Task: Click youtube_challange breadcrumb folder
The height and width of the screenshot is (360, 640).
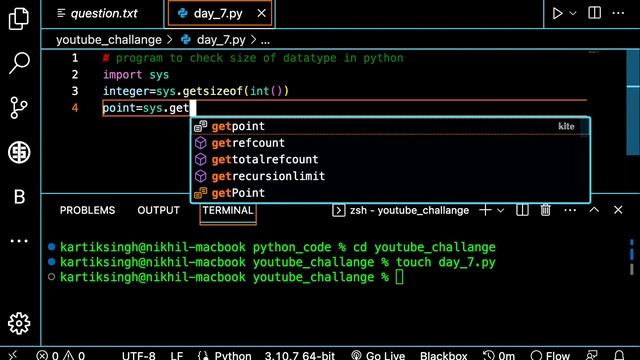Action: (x=109, y=40)
